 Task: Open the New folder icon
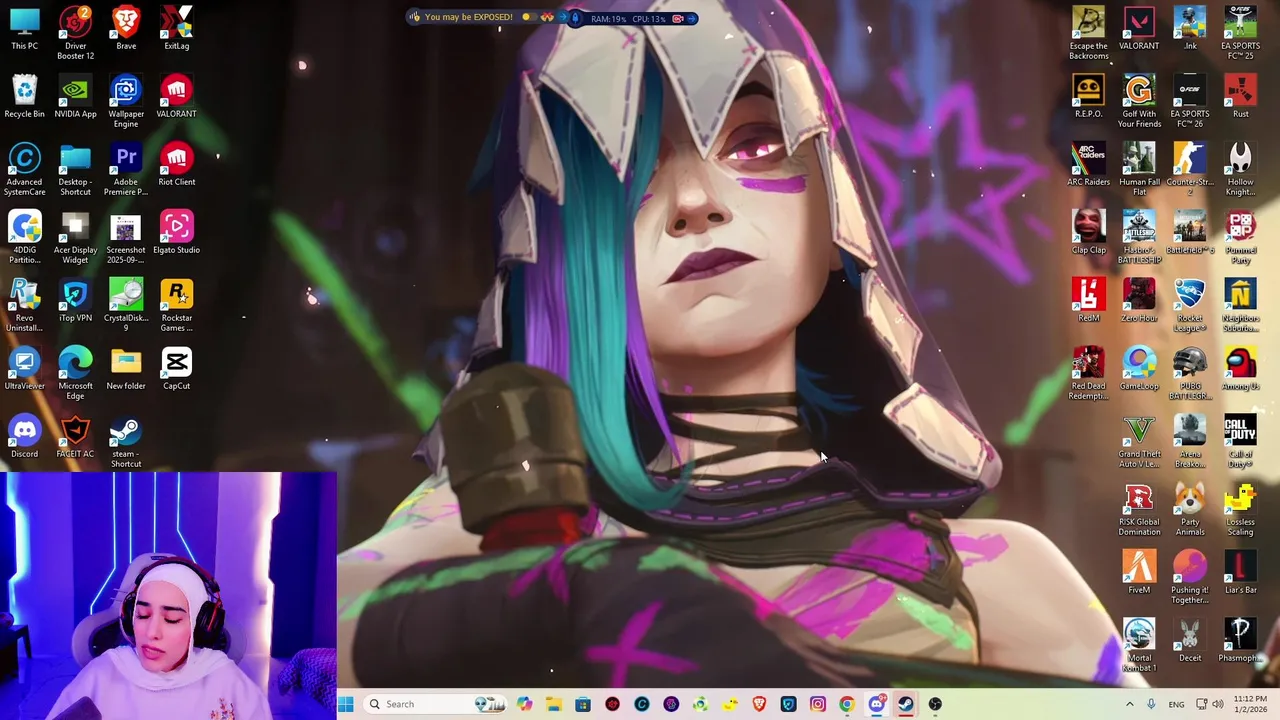coord(126,368)
